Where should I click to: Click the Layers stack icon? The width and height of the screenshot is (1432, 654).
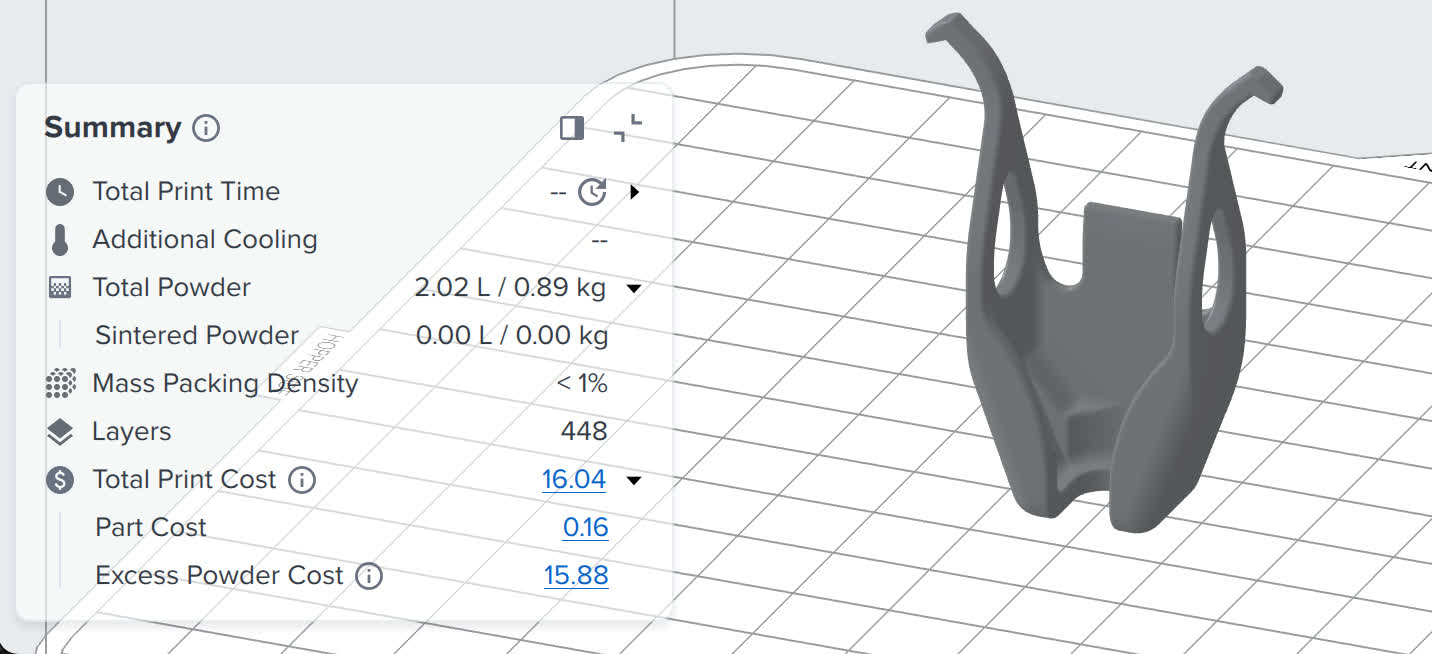click(x=60, y=432)
